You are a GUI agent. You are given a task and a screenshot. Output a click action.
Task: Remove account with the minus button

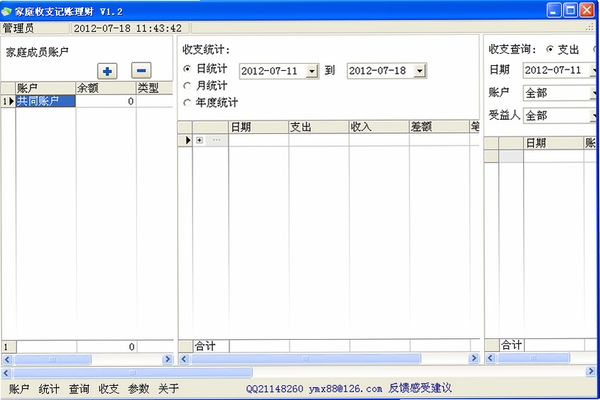click(x=141, y=70)
